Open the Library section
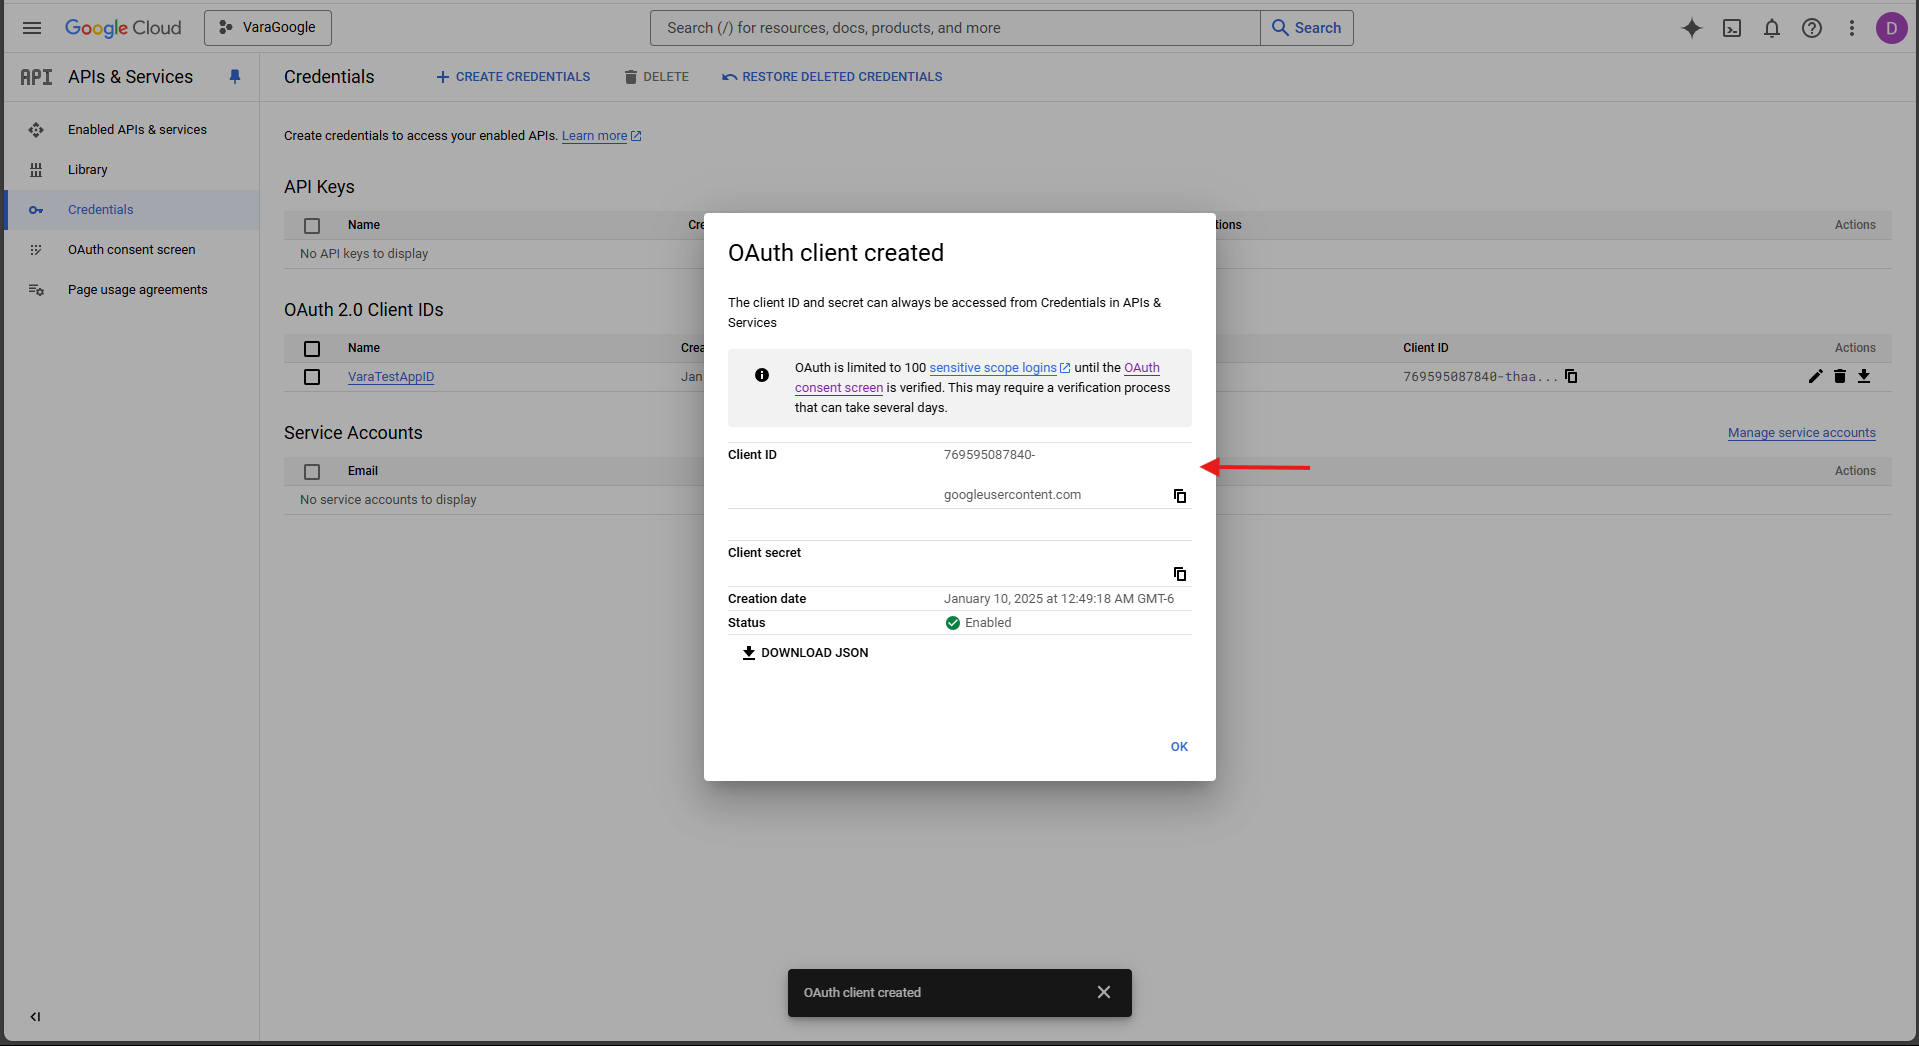The width and height of the screenshot is (1919, 1046). coord(87,170)
